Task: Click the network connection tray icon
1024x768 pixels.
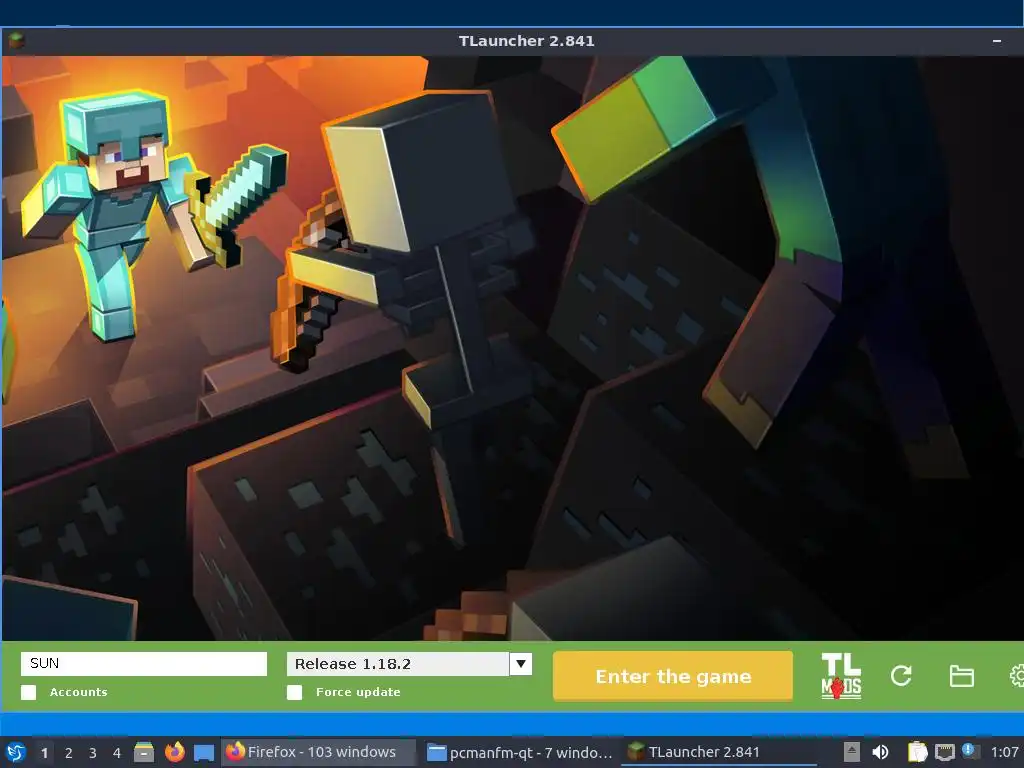Action: 944,752
